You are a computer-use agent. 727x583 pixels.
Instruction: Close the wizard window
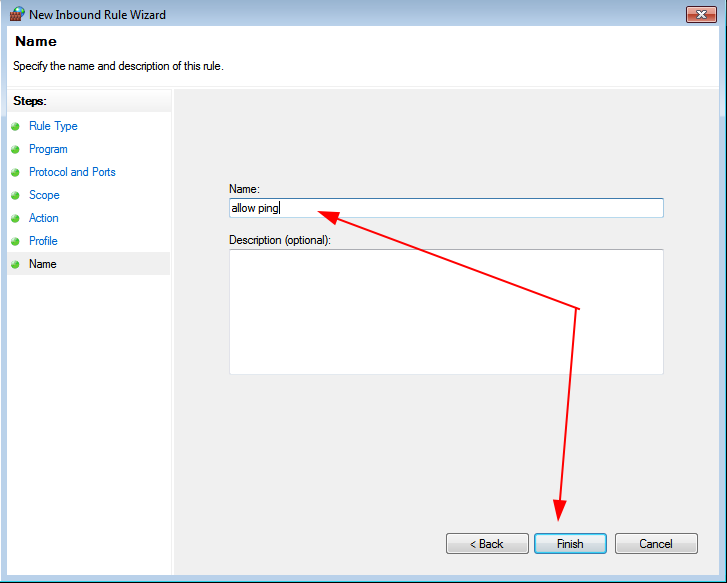pos(701,14)
